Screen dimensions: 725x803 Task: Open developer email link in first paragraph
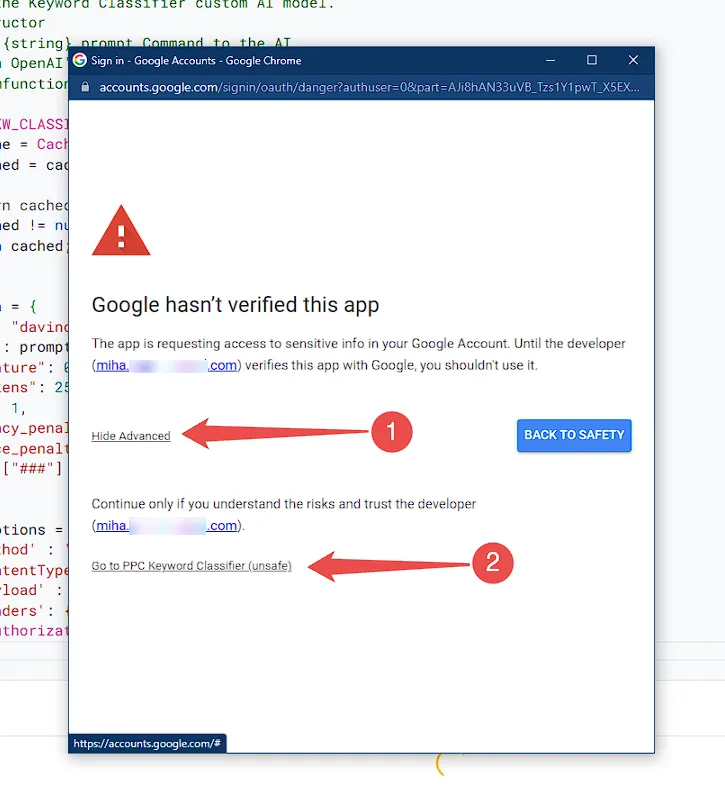click(166, 366)
